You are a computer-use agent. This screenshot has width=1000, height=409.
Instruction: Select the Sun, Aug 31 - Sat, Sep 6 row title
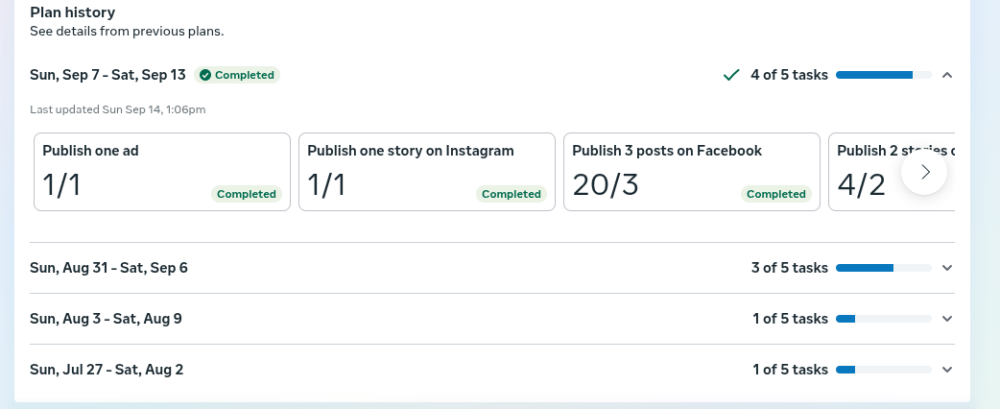click(109, 268)
